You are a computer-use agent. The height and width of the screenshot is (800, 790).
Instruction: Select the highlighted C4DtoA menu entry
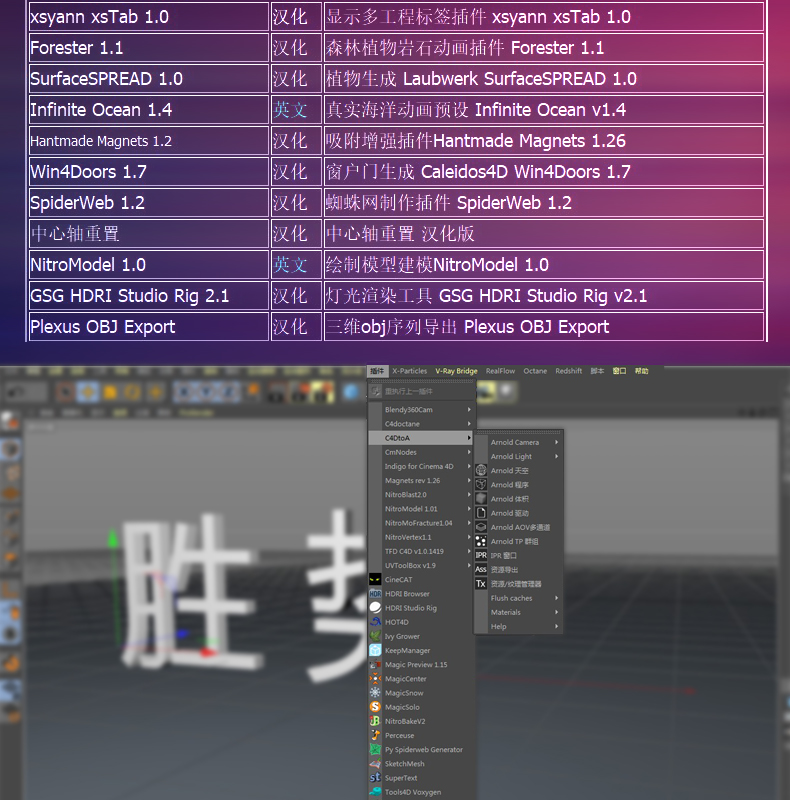click(x=421, y=438)
